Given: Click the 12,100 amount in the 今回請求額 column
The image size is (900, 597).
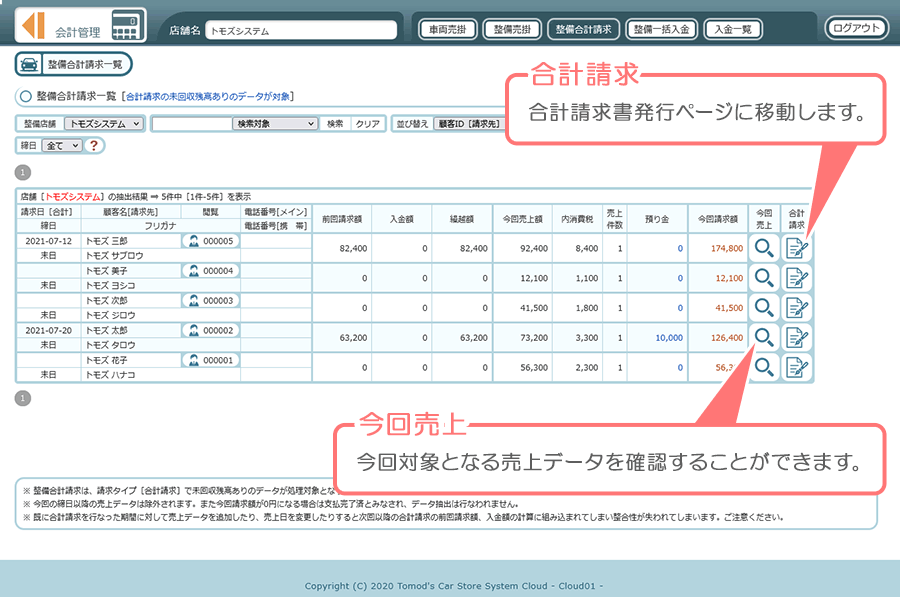Looking at the screenshot, I should click(x=729, y=278).
